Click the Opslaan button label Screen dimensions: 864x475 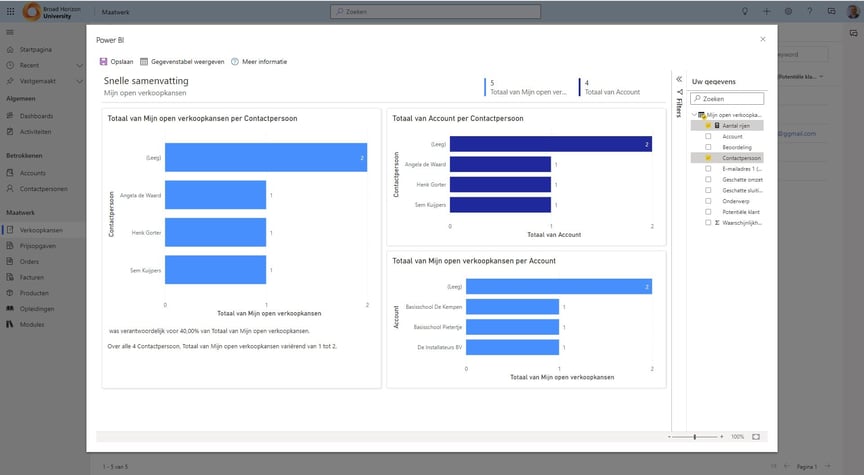(122, 62)
